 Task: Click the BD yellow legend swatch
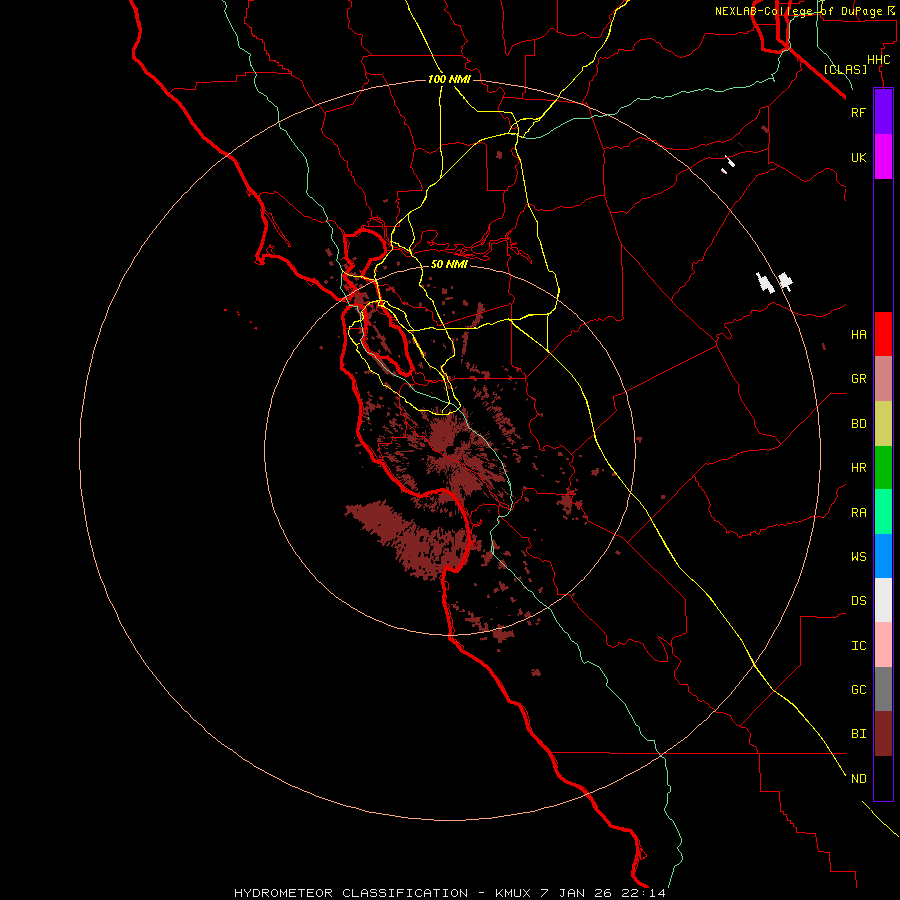coord(883,424)
